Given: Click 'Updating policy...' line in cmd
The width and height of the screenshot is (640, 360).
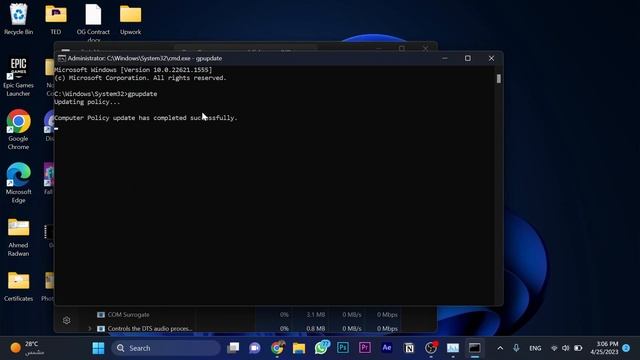Looking at the screenshot, I should pos(87,102).
